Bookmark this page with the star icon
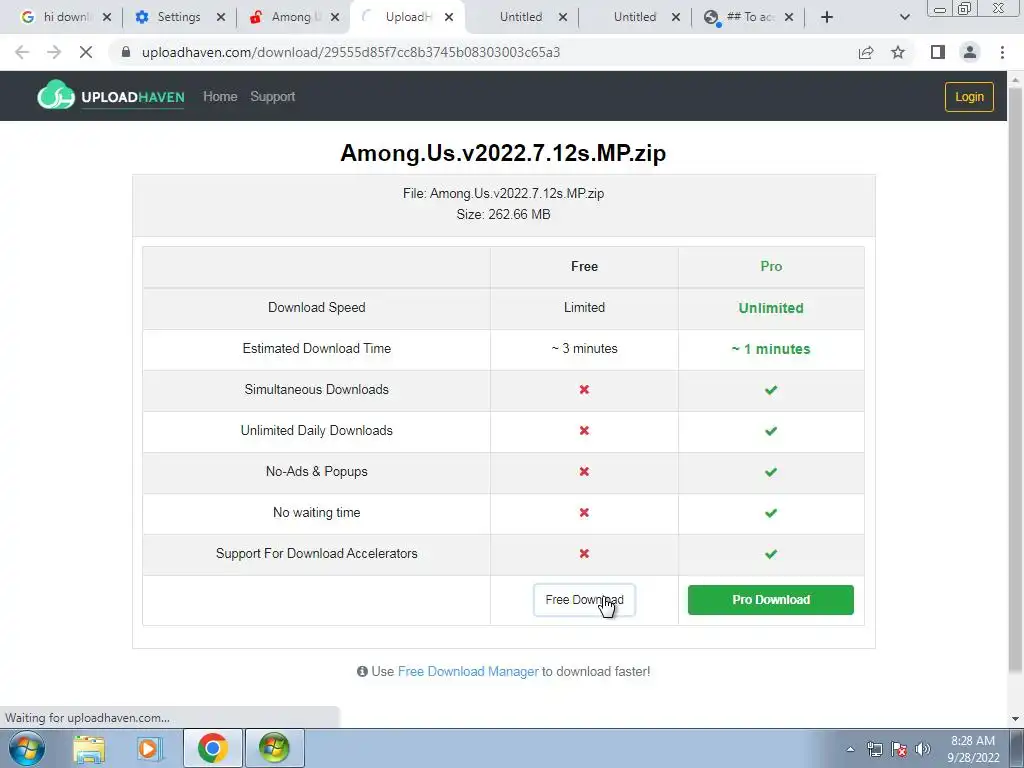 [898, 52]
